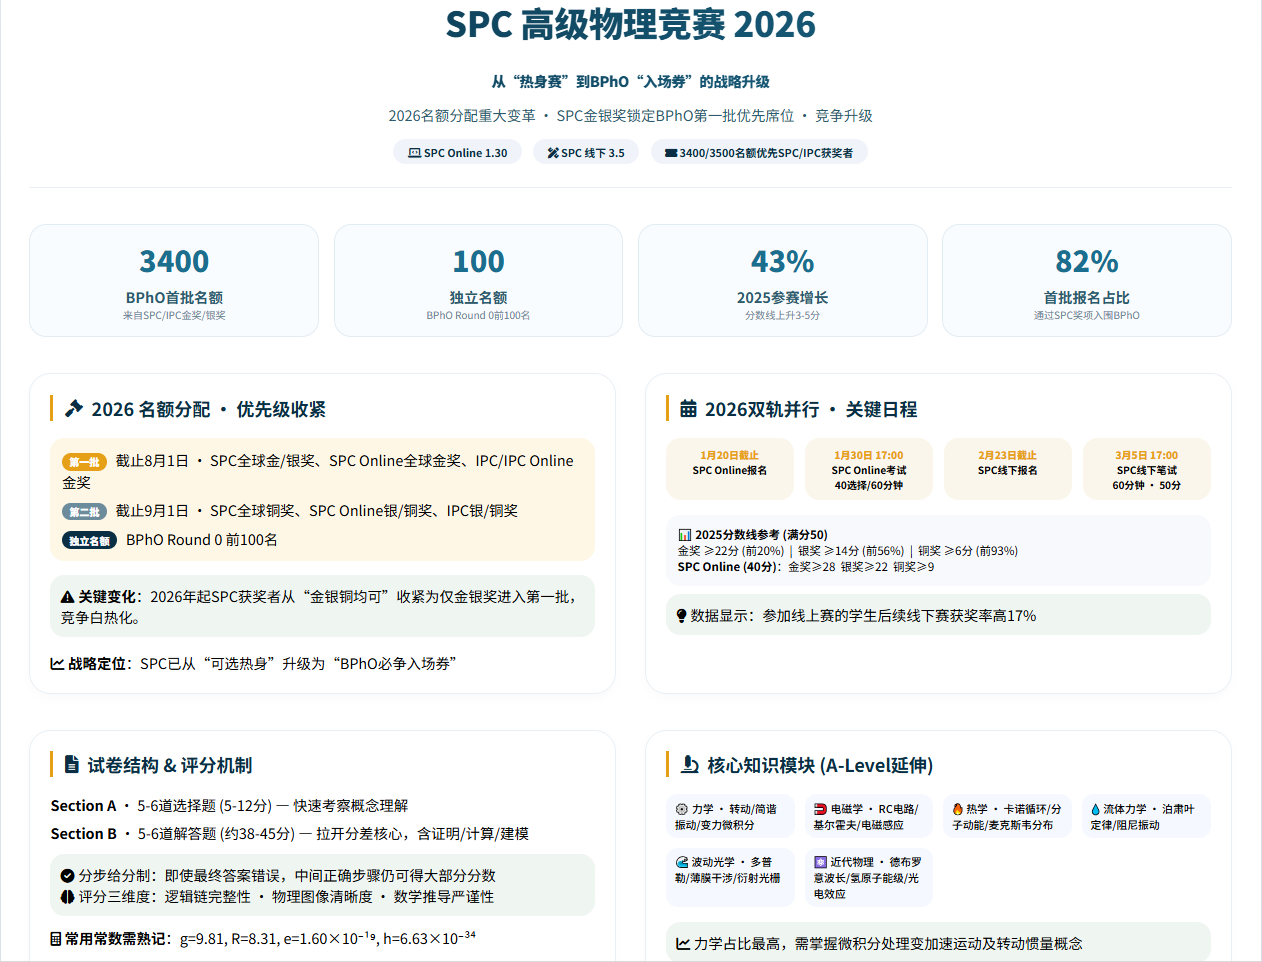Click the water droplet icon in 流体力学 module
Screen dimensions: 1262x962
click(1095, 809)
